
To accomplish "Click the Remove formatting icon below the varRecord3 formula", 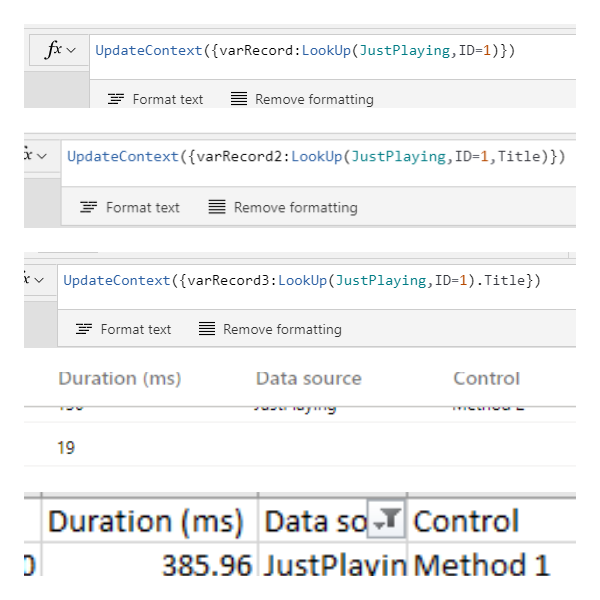I will pyautogui.click(x=207, y=328).
